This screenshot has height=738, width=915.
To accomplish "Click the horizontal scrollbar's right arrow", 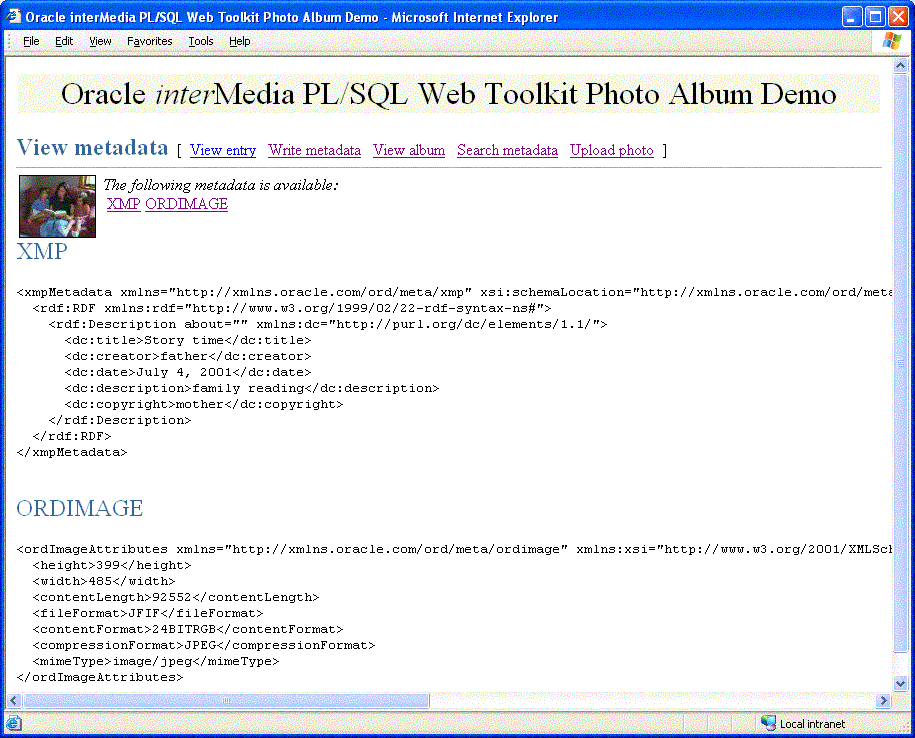I will (x=885, y=703).
